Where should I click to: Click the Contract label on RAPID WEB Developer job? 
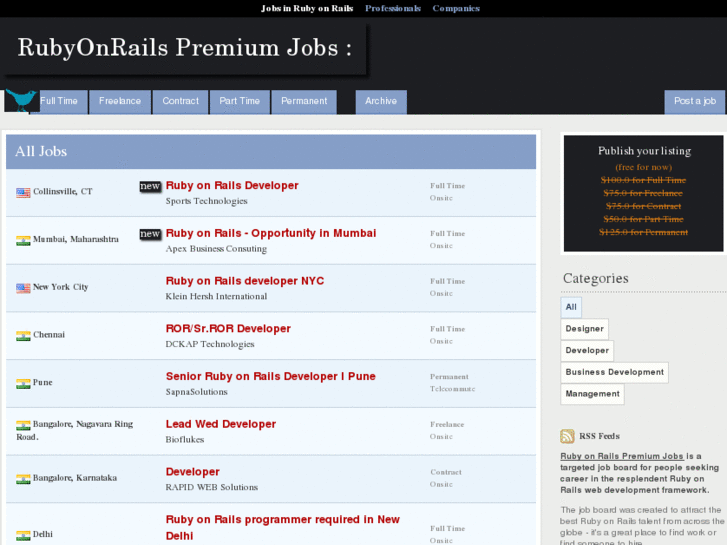click(x=446, y=472)
